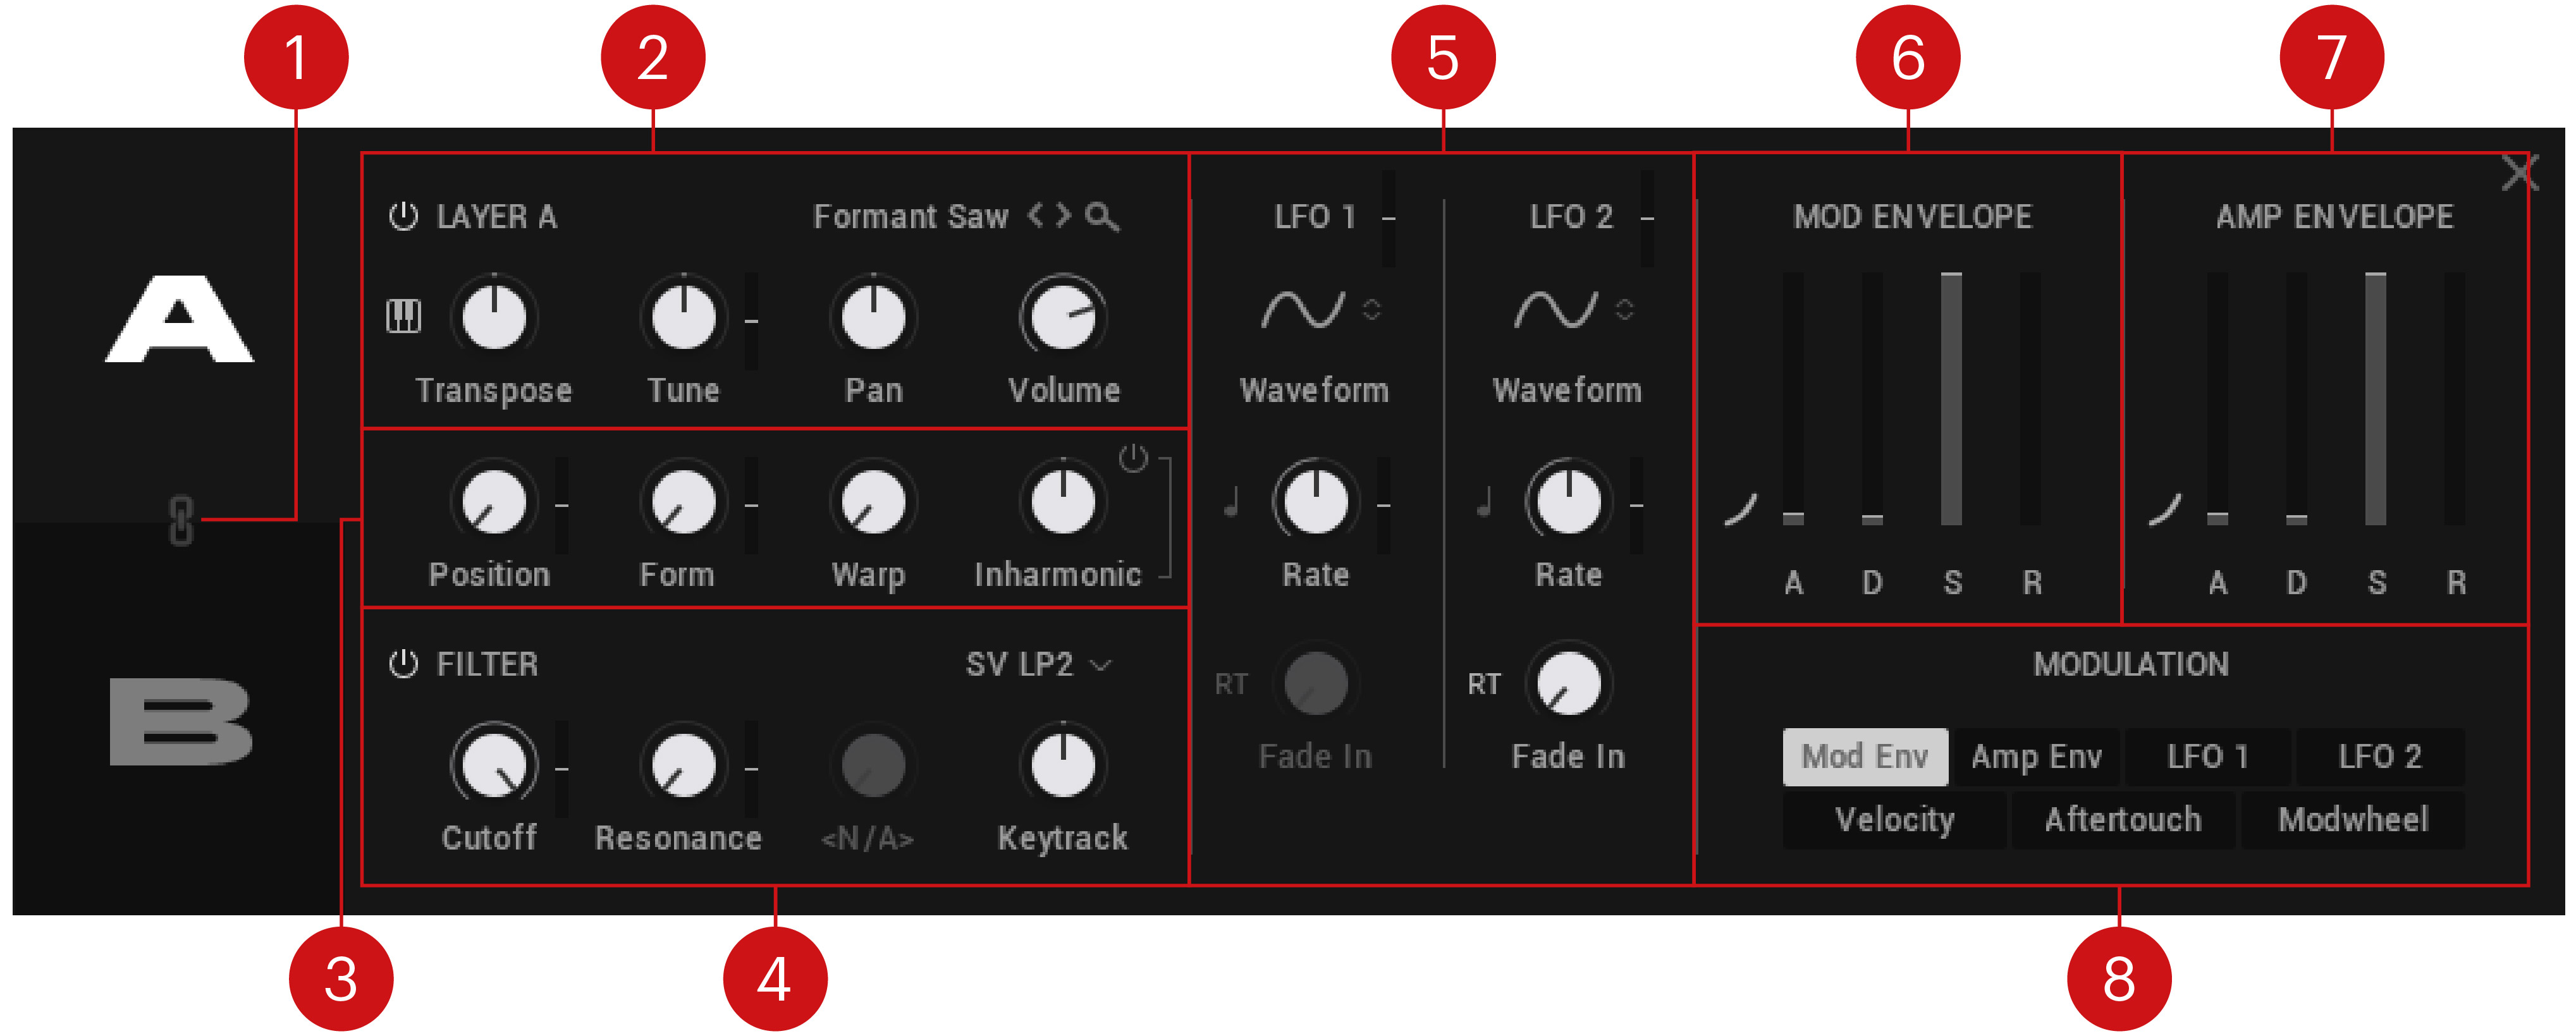Select layer B
The image size is (2576, 1036).
(x=181, y=721)
